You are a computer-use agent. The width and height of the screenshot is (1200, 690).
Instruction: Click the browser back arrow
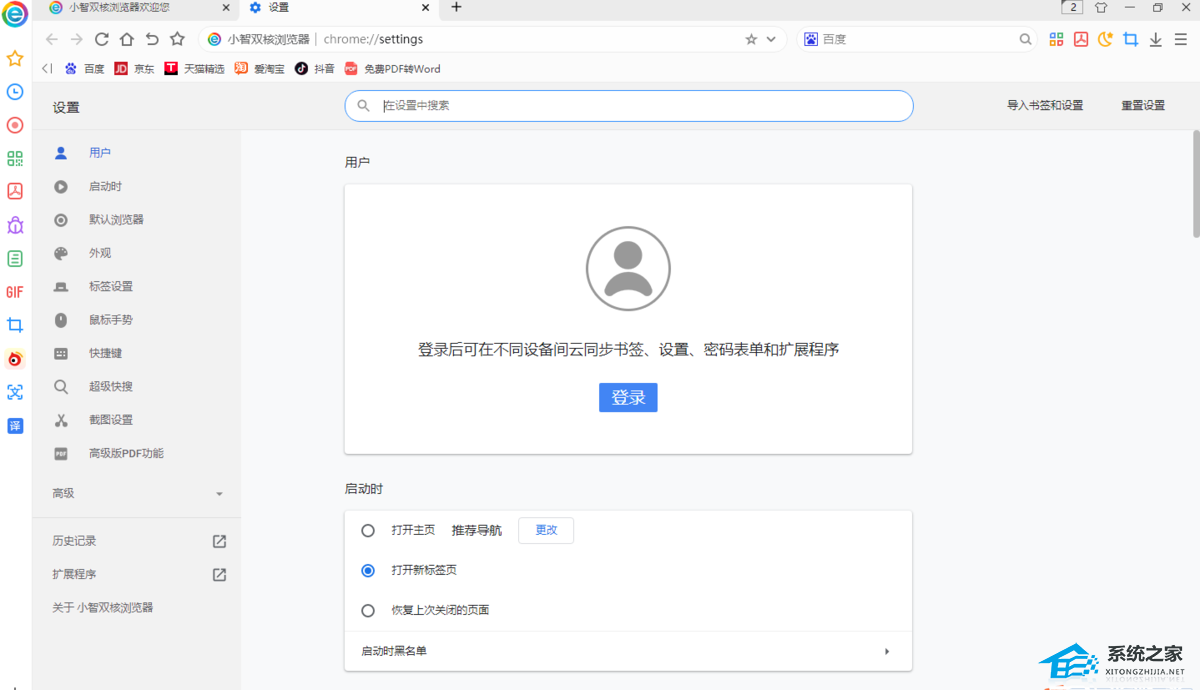click(x=51, y=39)
